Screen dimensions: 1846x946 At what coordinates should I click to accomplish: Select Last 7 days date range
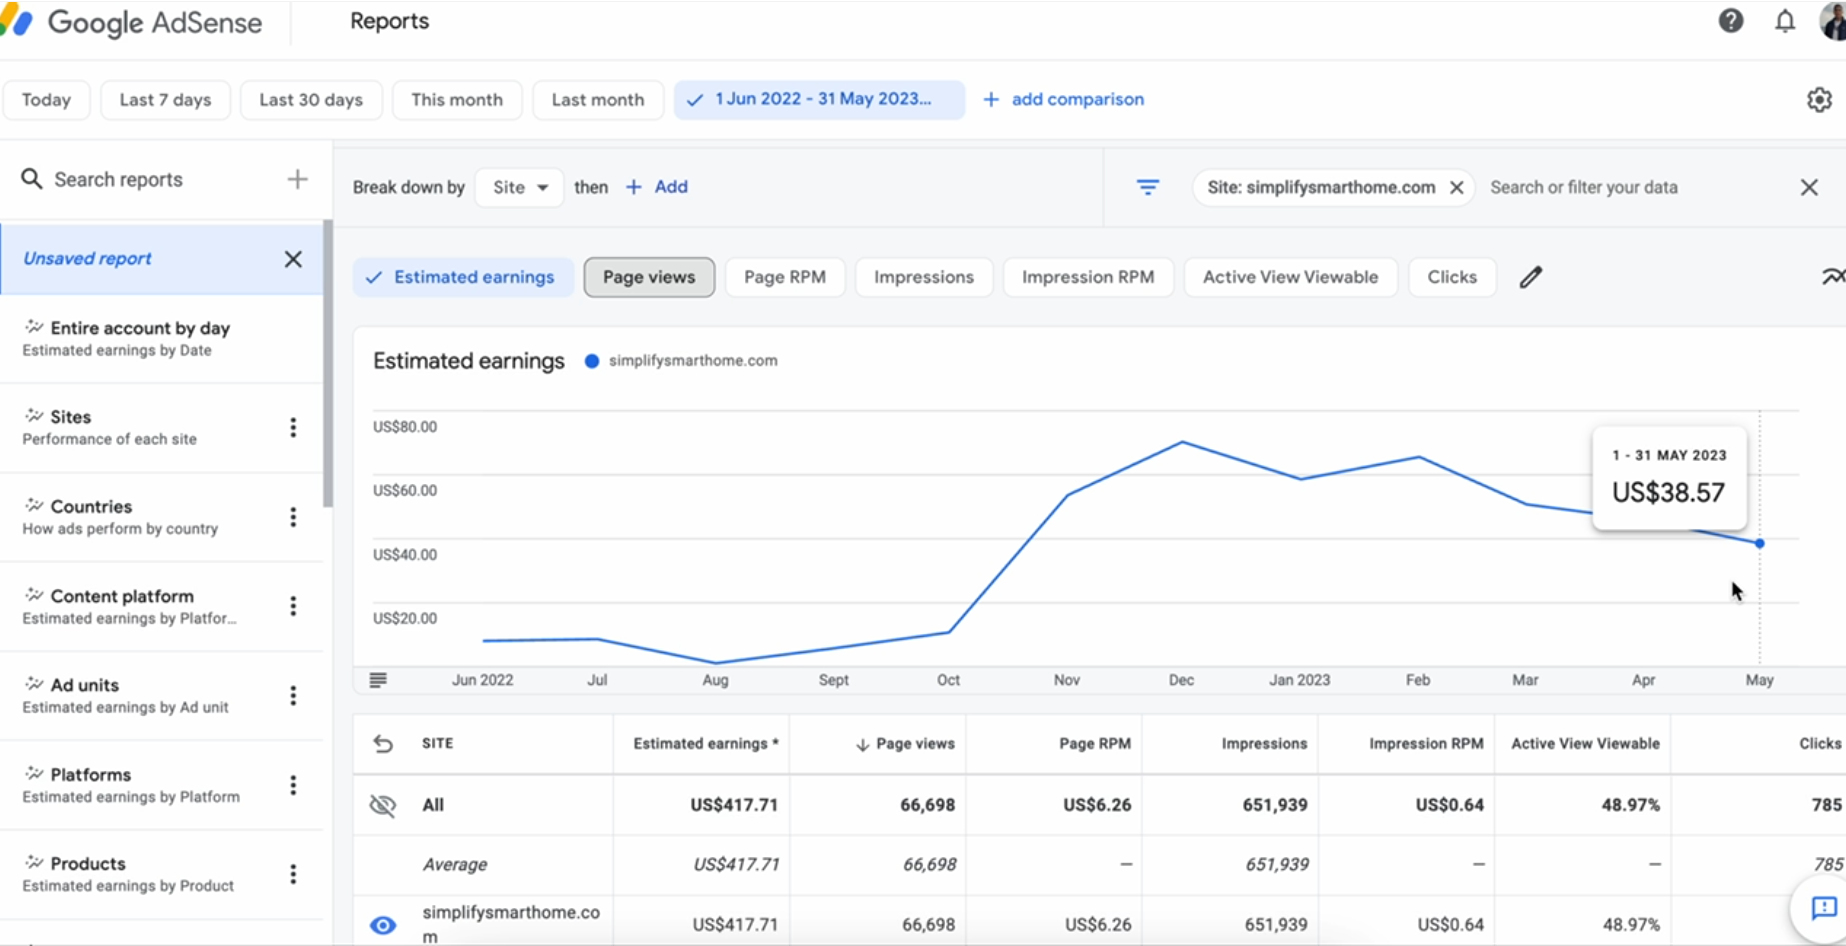point(165,100)
